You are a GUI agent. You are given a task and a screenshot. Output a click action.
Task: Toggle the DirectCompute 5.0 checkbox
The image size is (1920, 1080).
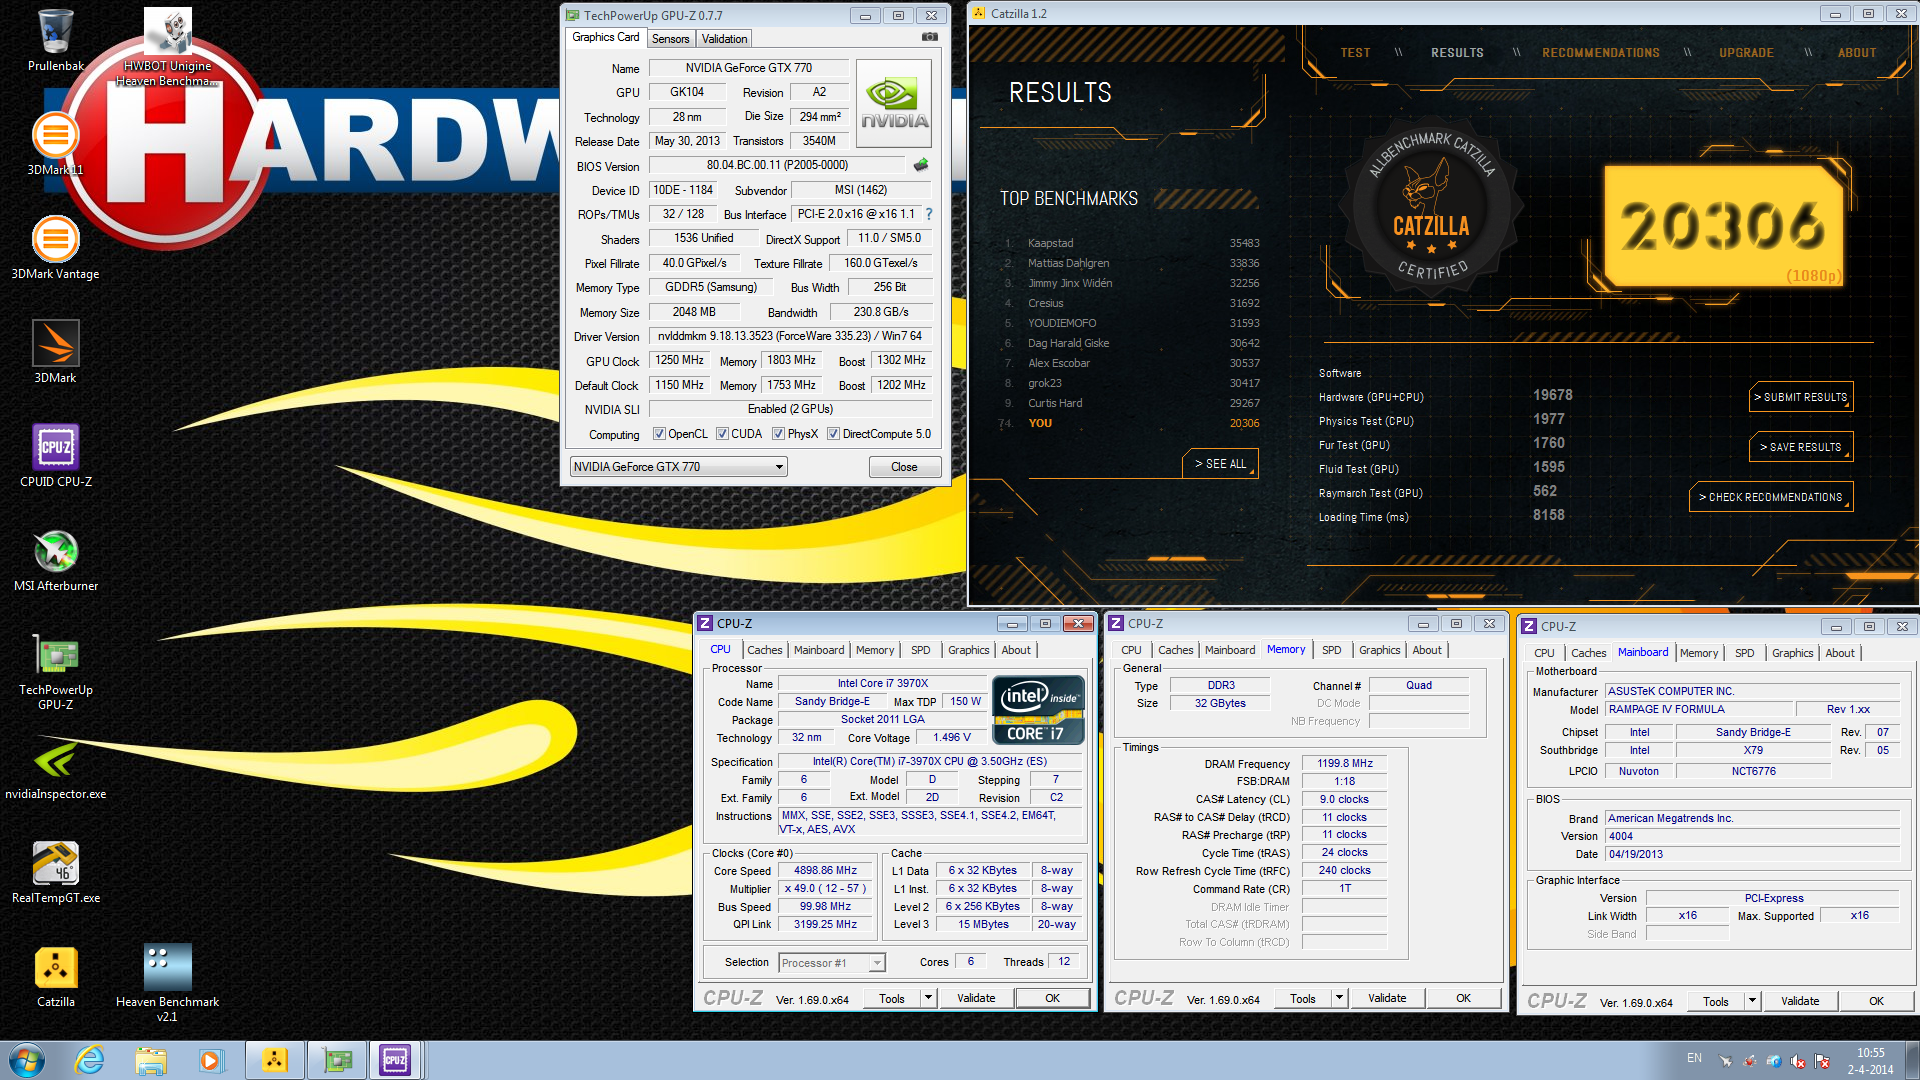(x=833, y=434)
